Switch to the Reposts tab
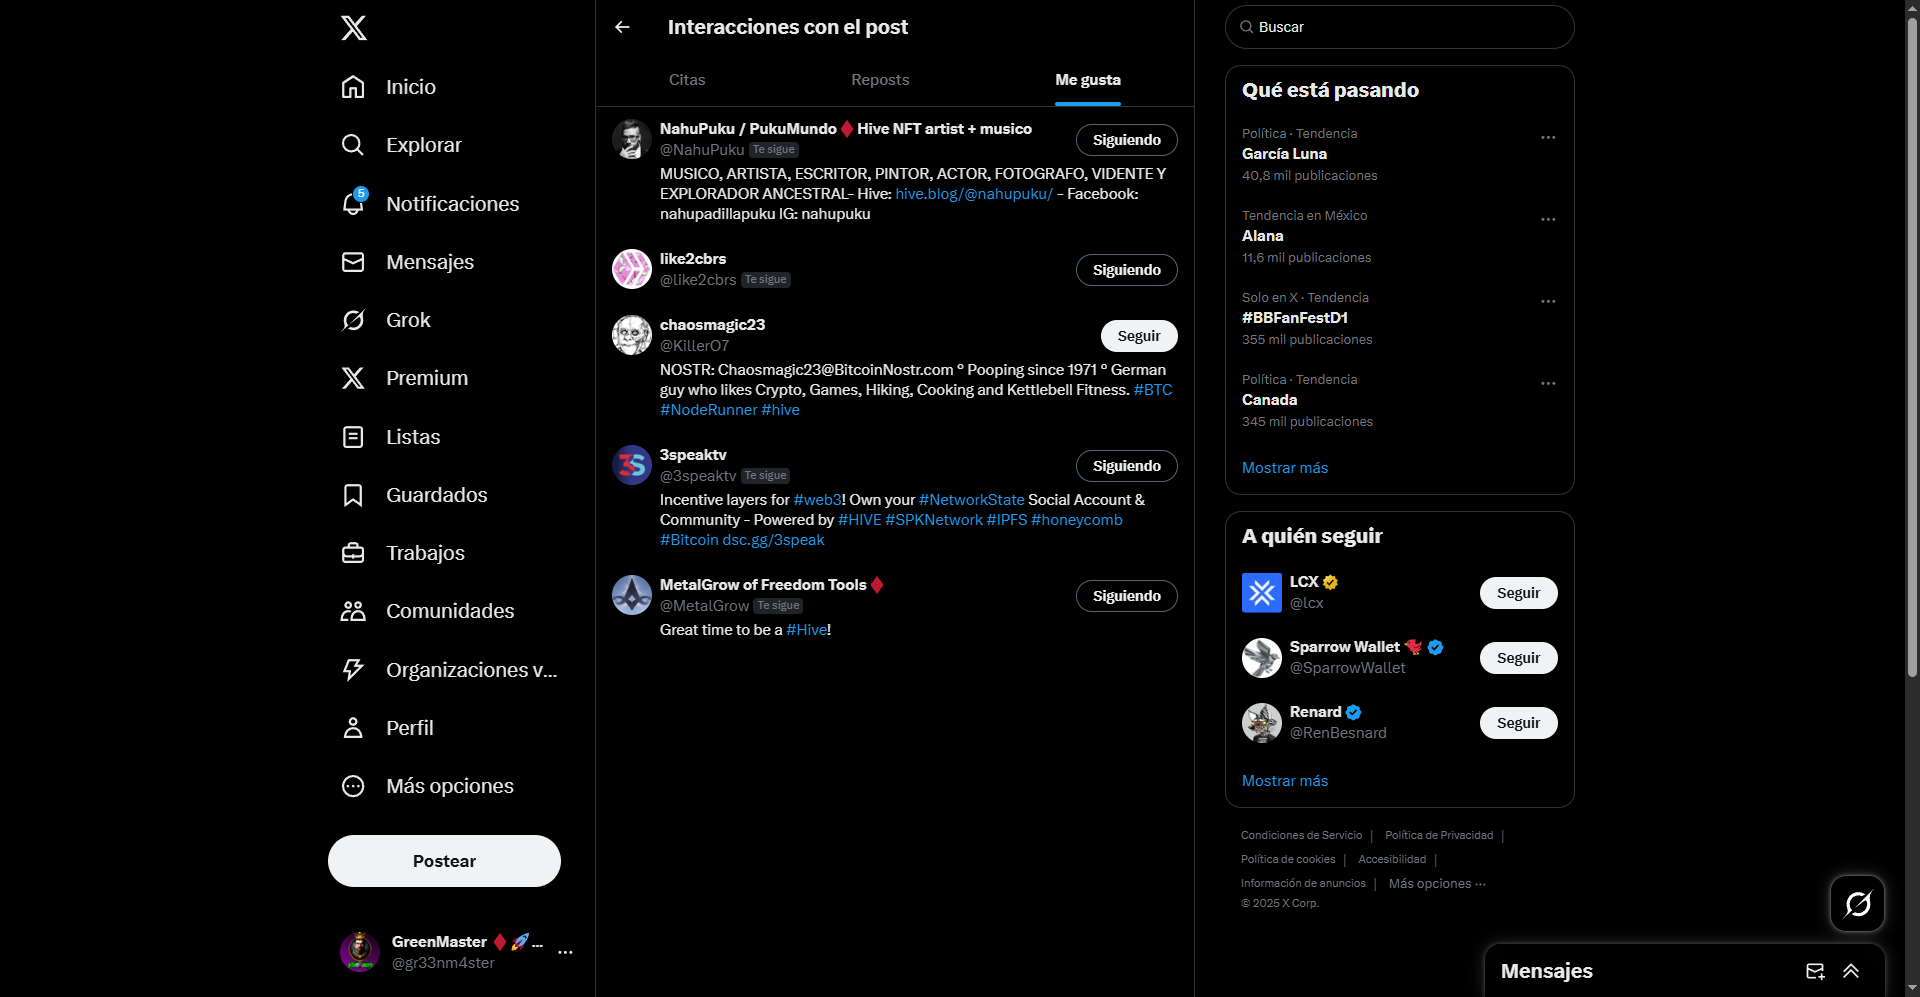 click(880, 80)
